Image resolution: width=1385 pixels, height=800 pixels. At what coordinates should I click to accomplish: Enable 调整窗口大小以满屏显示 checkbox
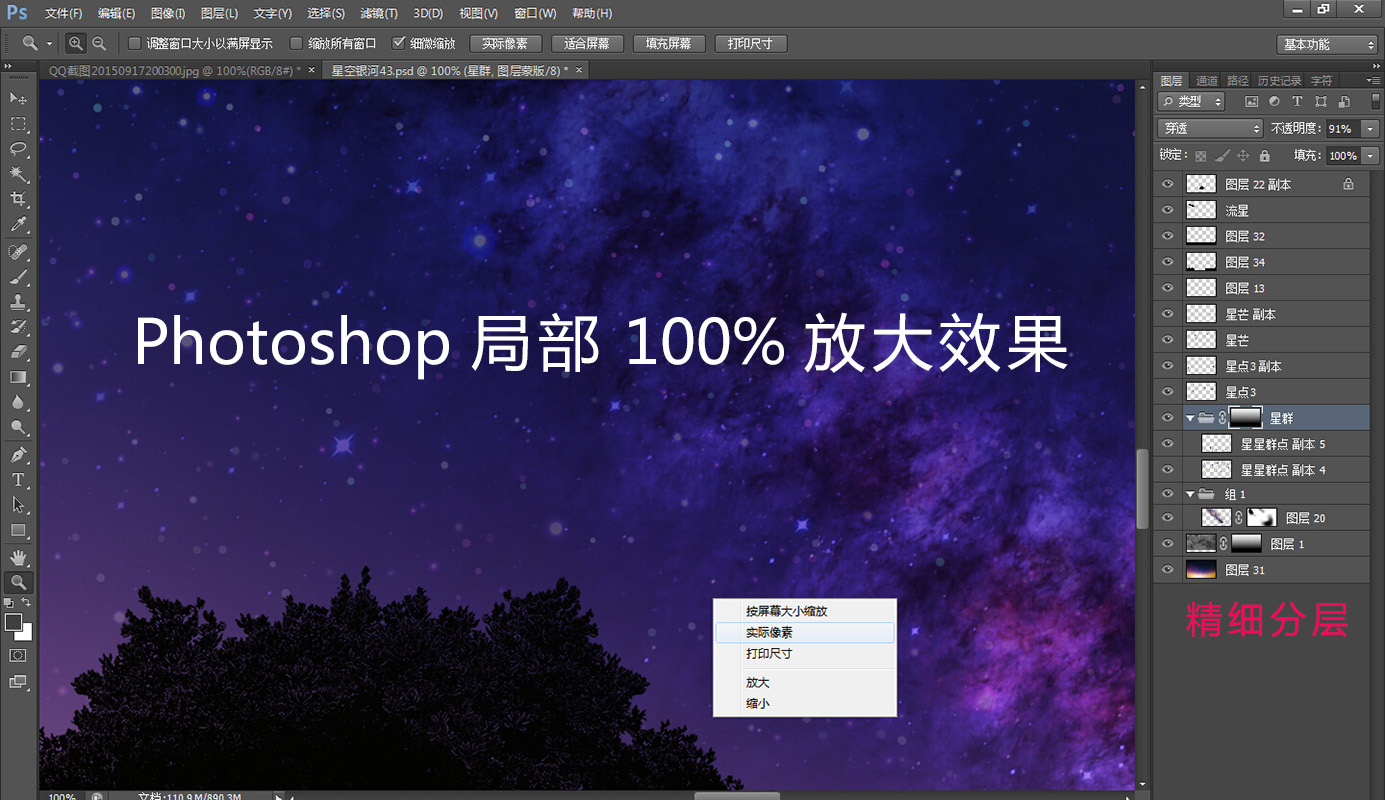click(135, 43)
